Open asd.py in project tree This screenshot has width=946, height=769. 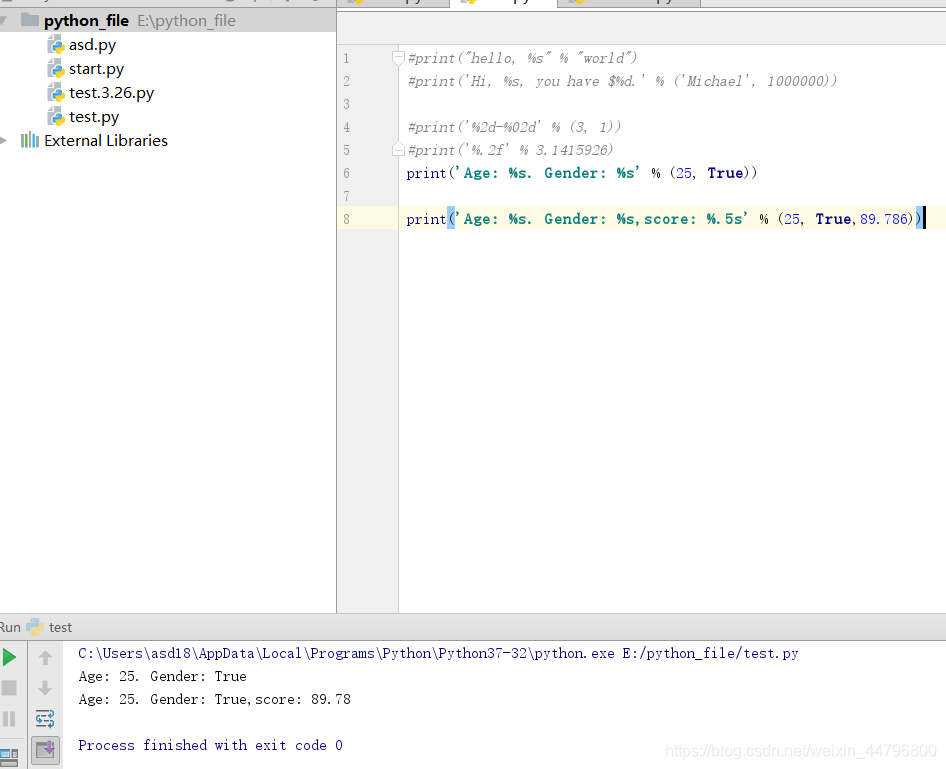coord(92,45)
